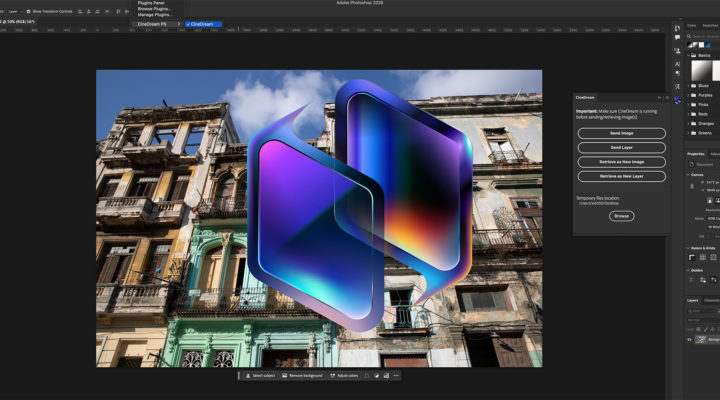Click the Send Layer button
This screenshot has width=720, height=400.
[x=621, y=147]
